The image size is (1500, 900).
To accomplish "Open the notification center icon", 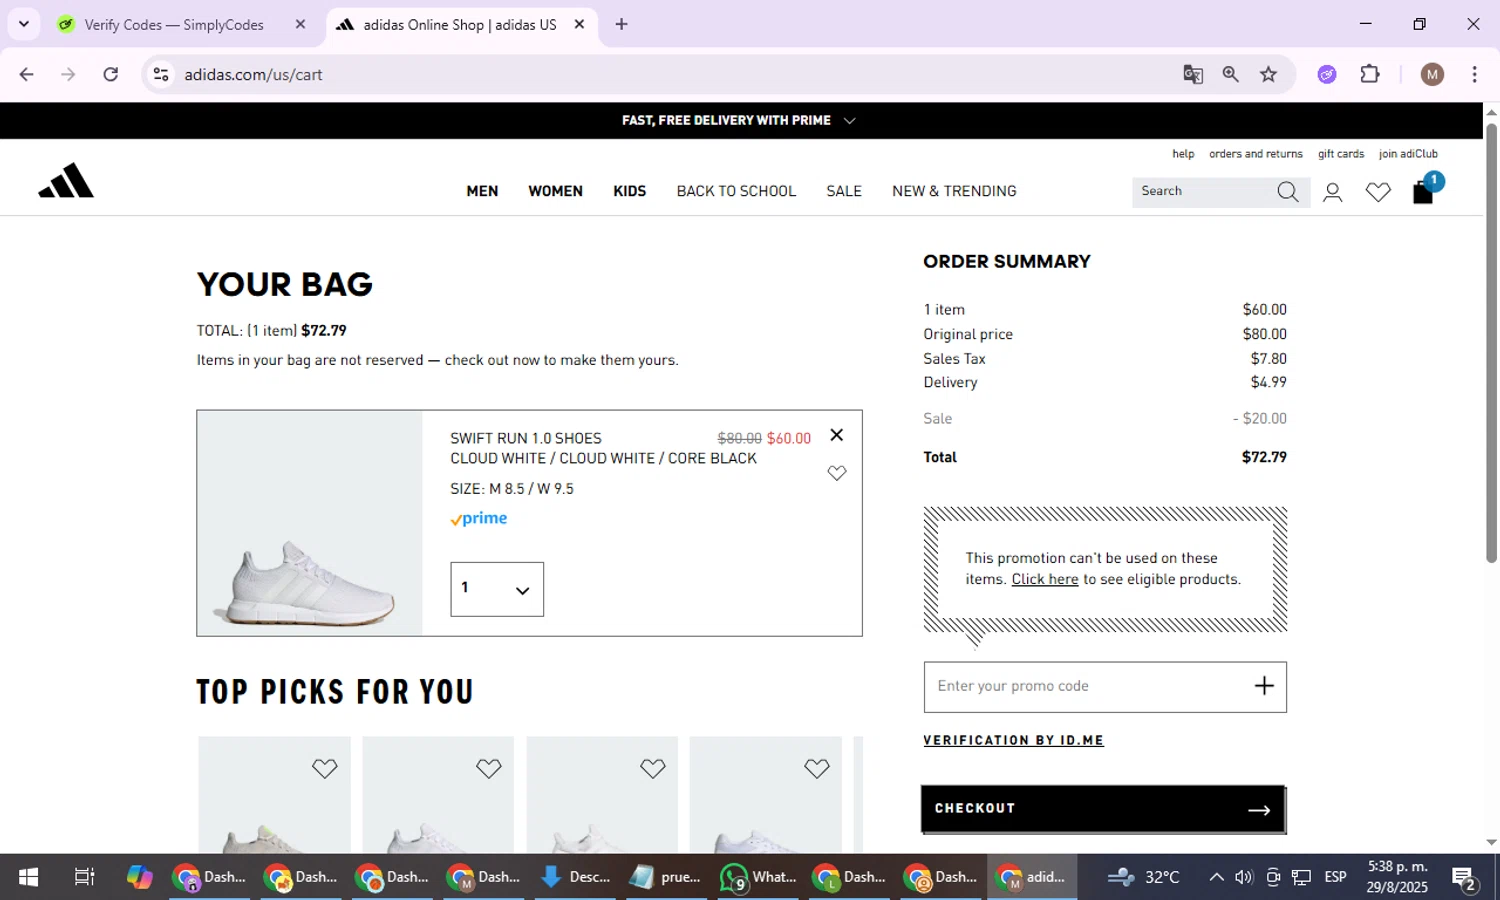I will [x=1465, y=878].
